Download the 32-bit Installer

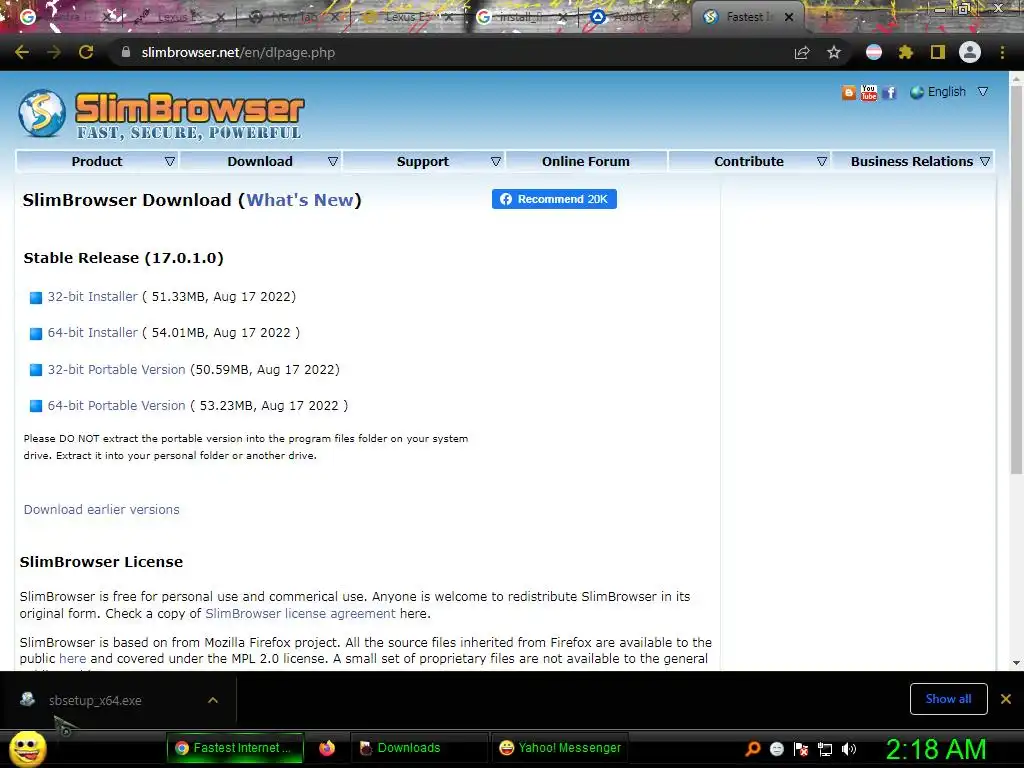(x=92, y=296)
